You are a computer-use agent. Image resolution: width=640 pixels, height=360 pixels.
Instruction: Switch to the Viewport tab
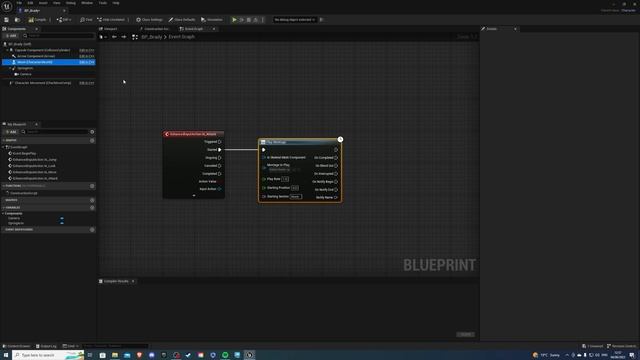click(109, 29)
